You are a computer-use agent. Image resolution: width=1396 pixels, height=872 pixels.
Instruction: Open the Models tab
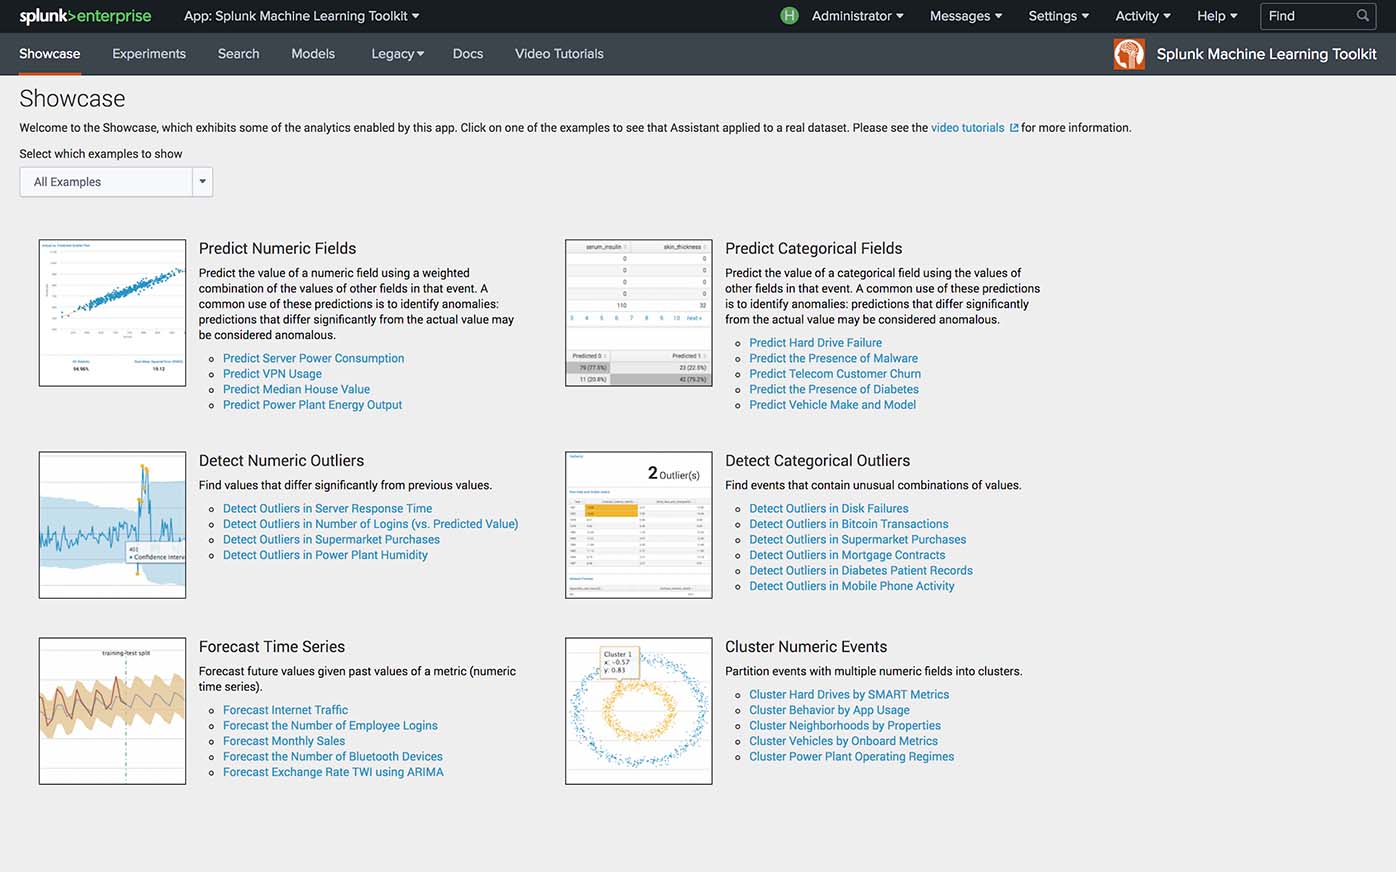pyautogui.click(x=313, y=54)
